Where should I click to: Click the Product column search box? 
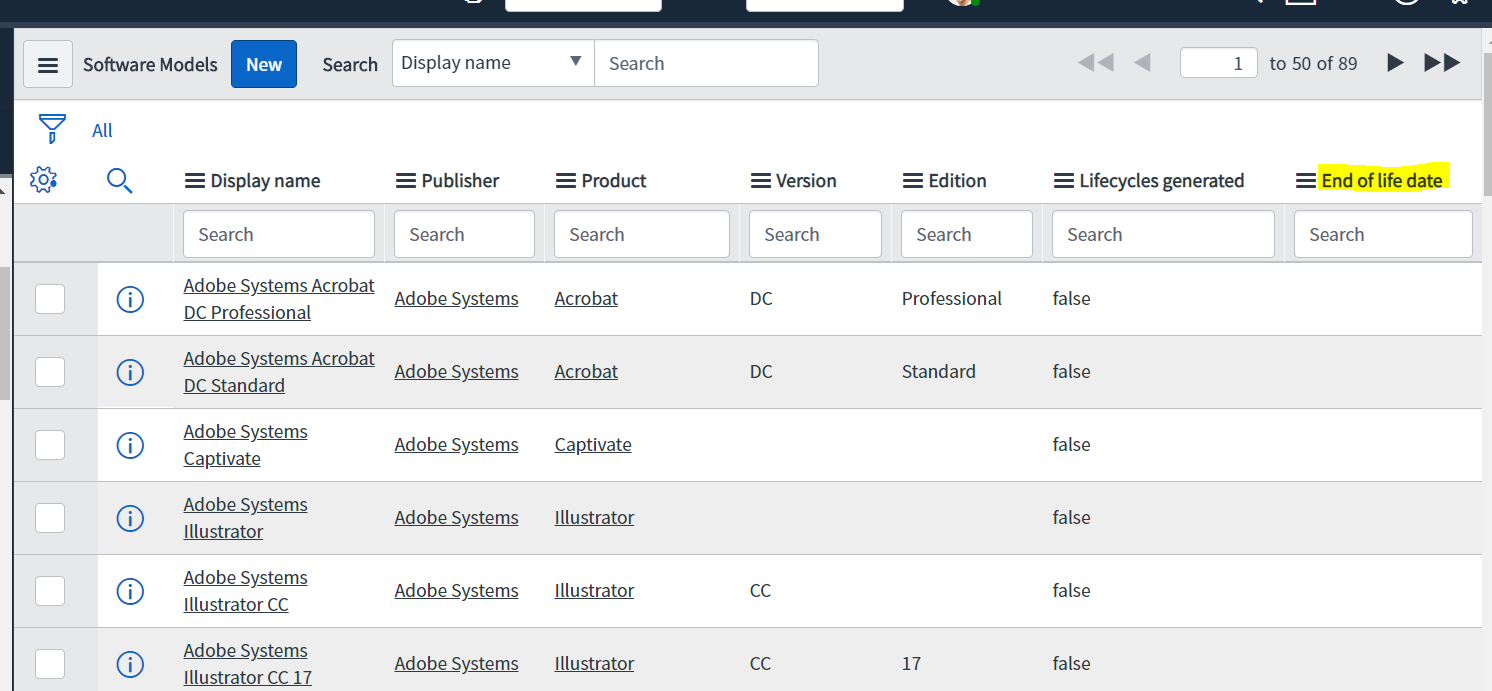click(642, 234)
